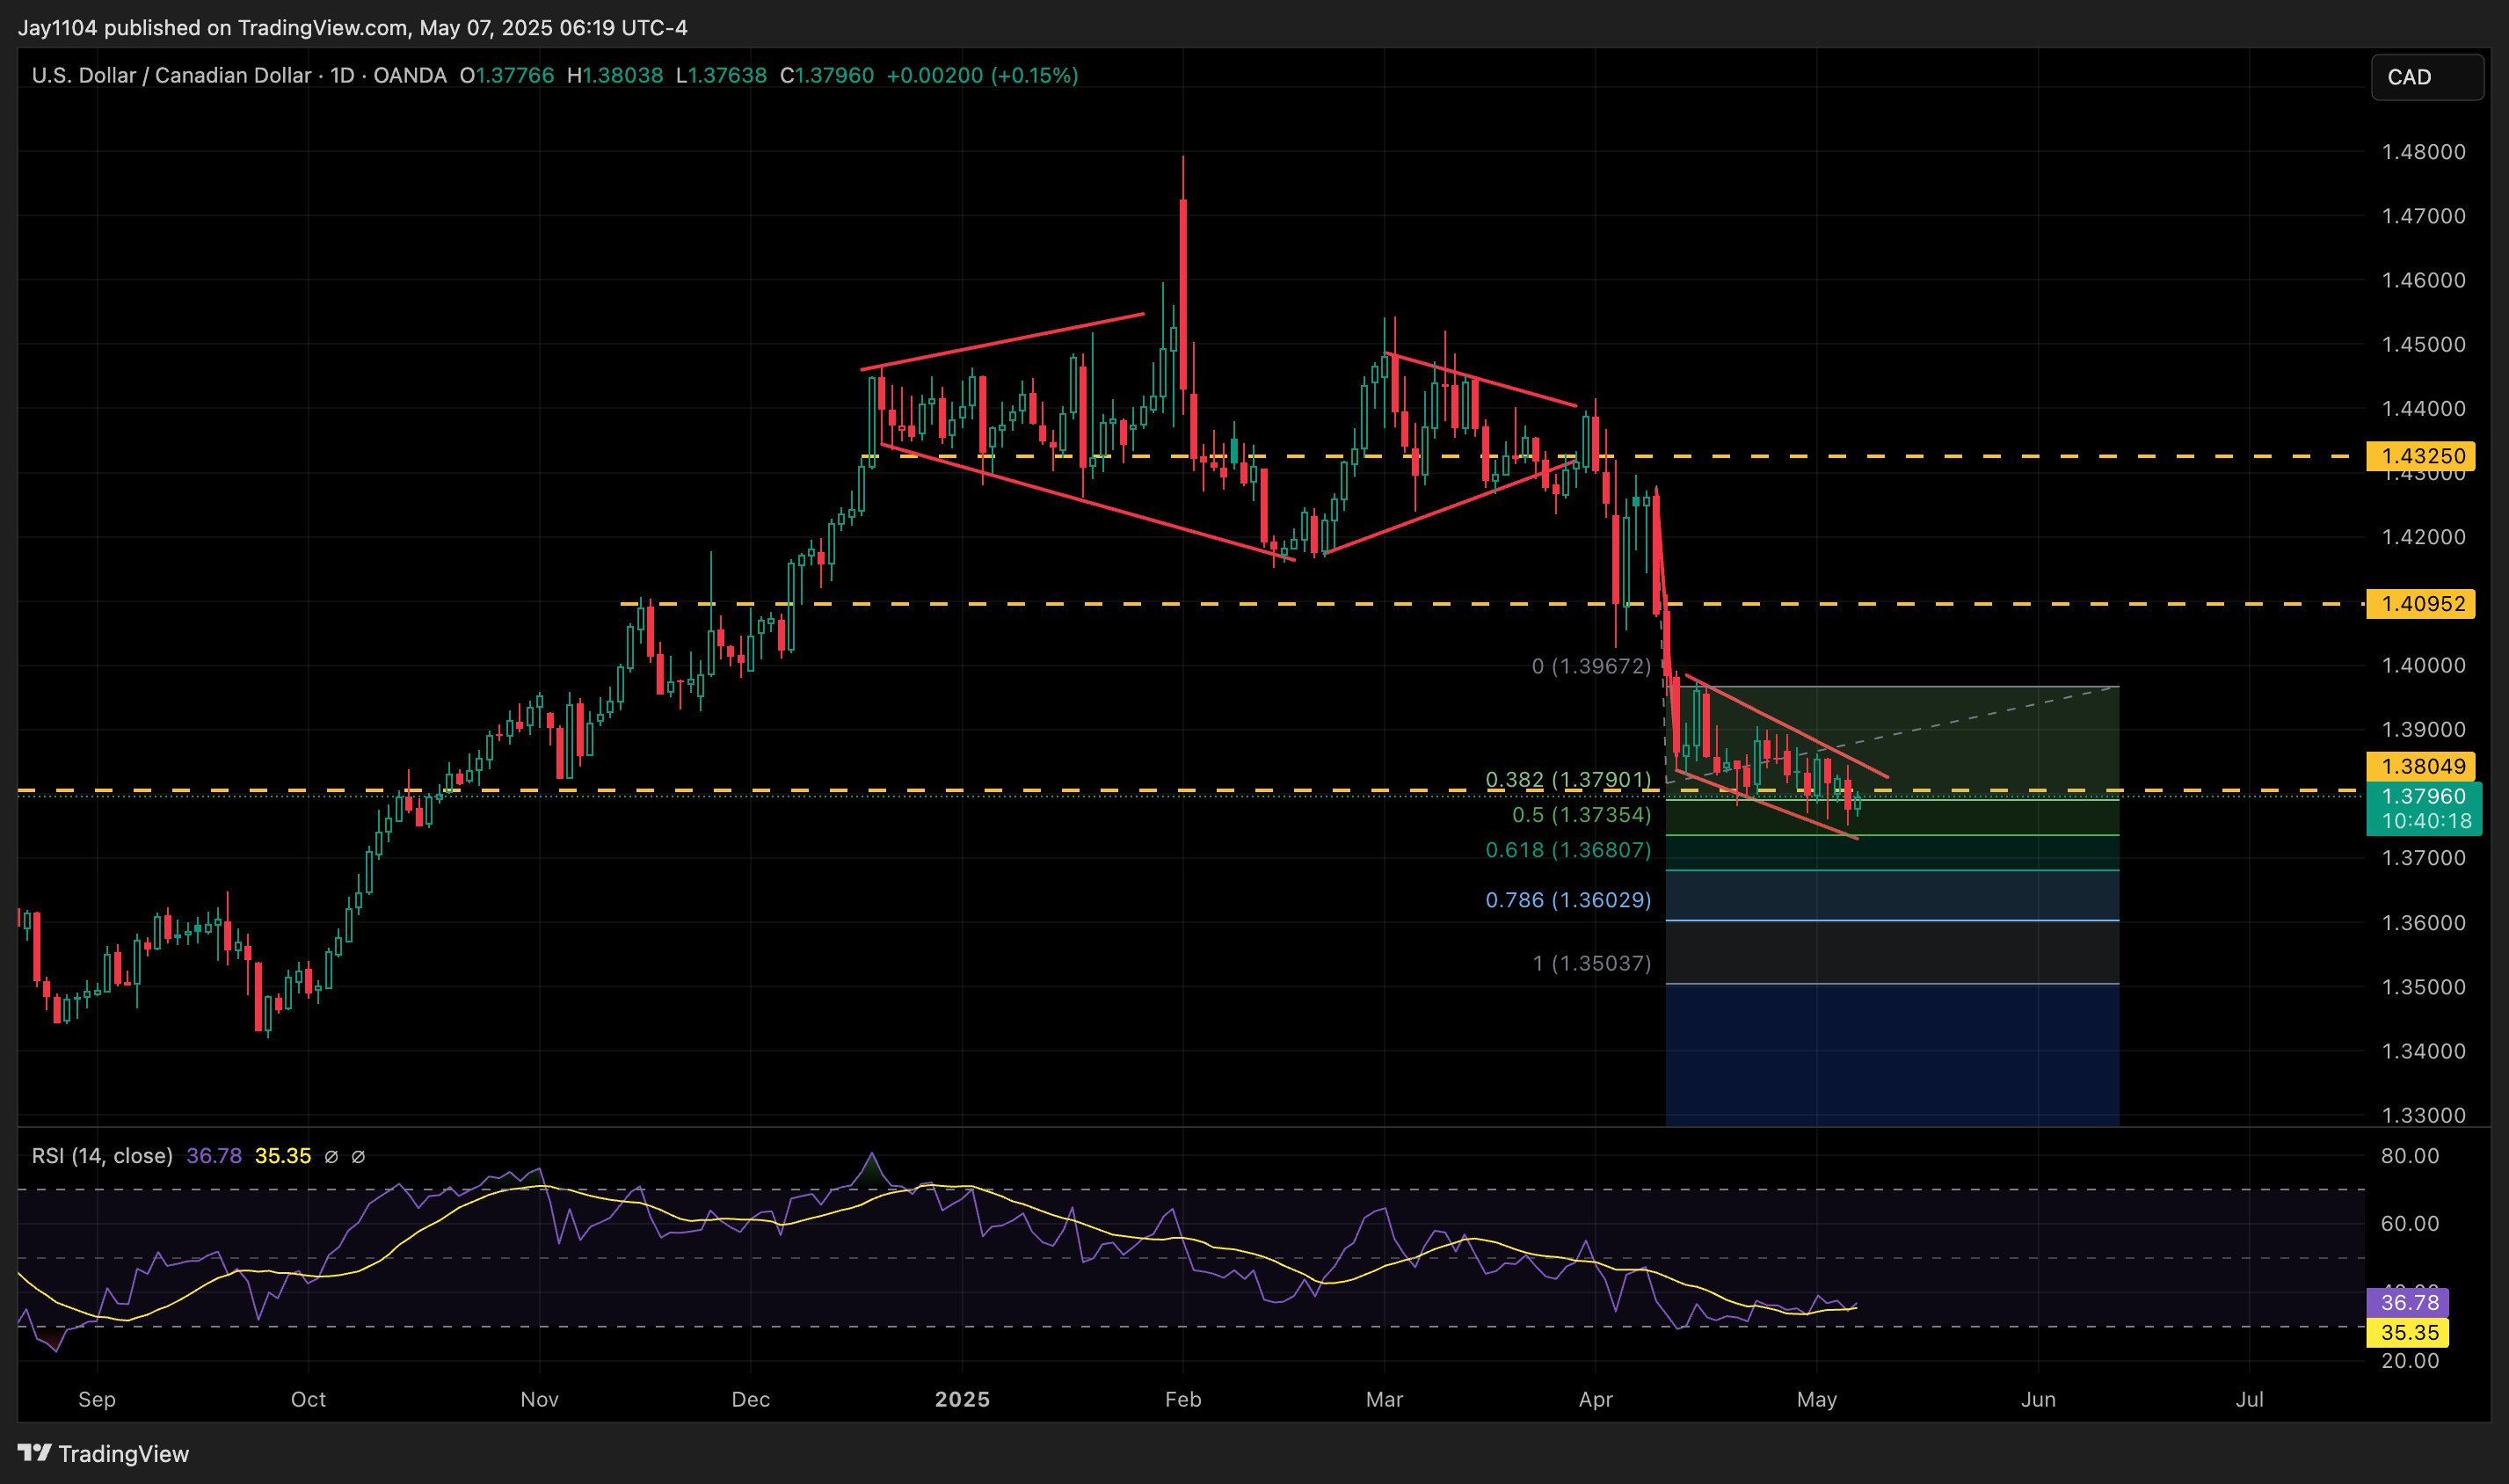This screenshot has width=2509, height=1484.
Task: Click the first null symbol in RSI legend
Action: point(331,1157)
